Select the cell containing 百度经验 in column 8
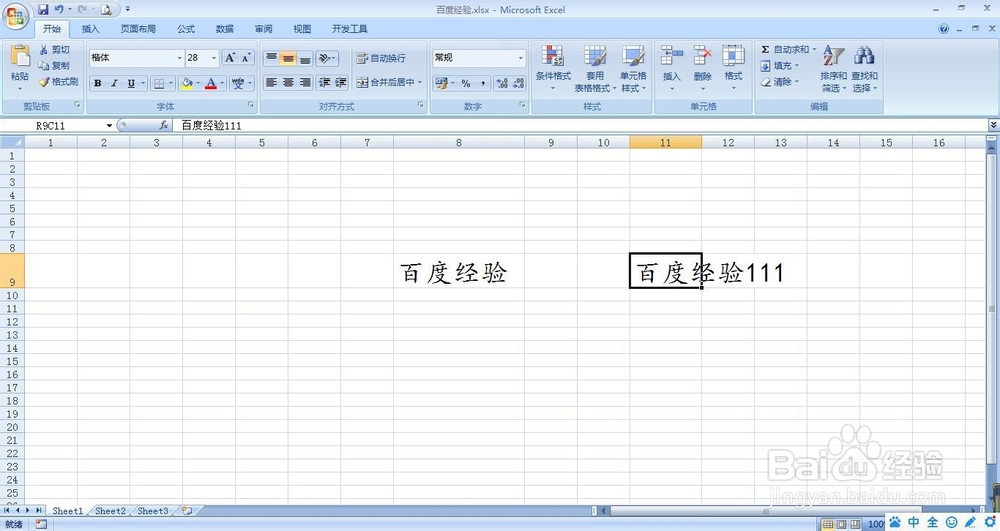Screen dimensions: 1000x531 [x=459, y=271]
